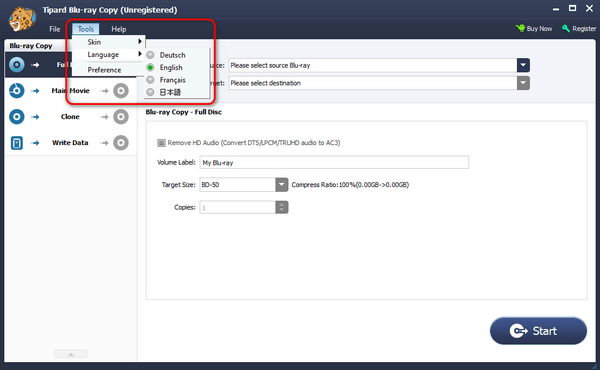Click the Buy Now link

(539, 29)
